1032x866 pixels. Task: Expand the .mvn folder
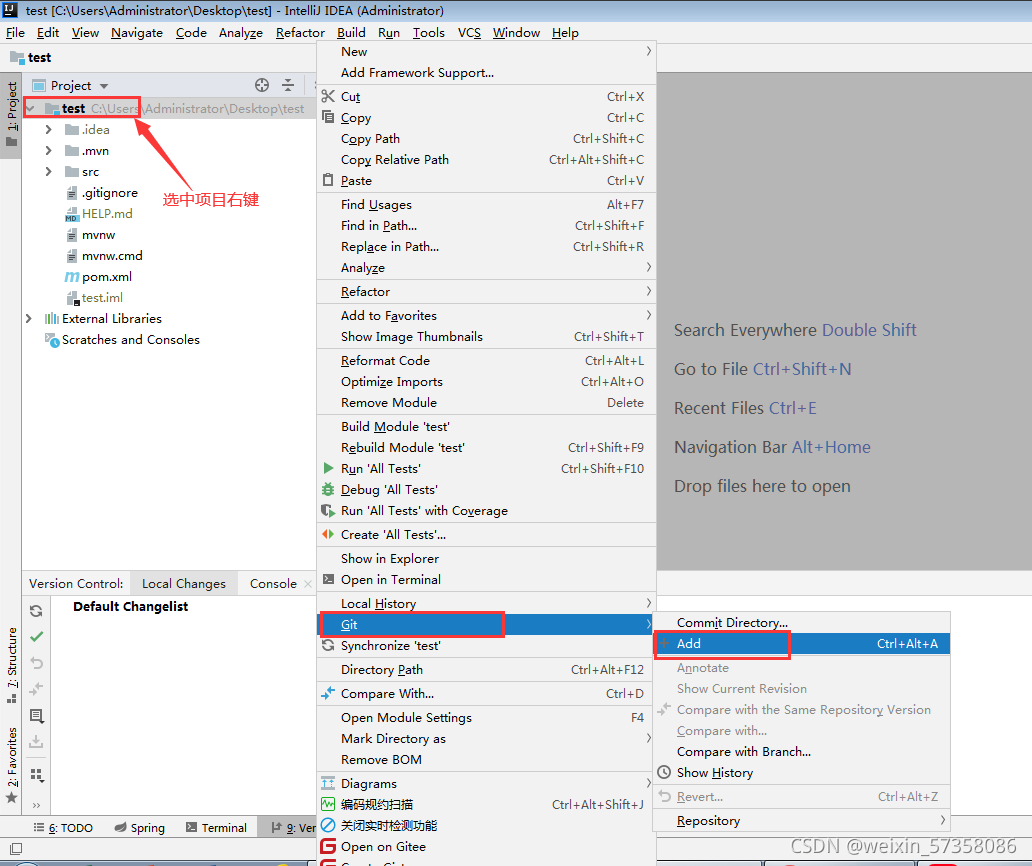[x=48, y=151]
